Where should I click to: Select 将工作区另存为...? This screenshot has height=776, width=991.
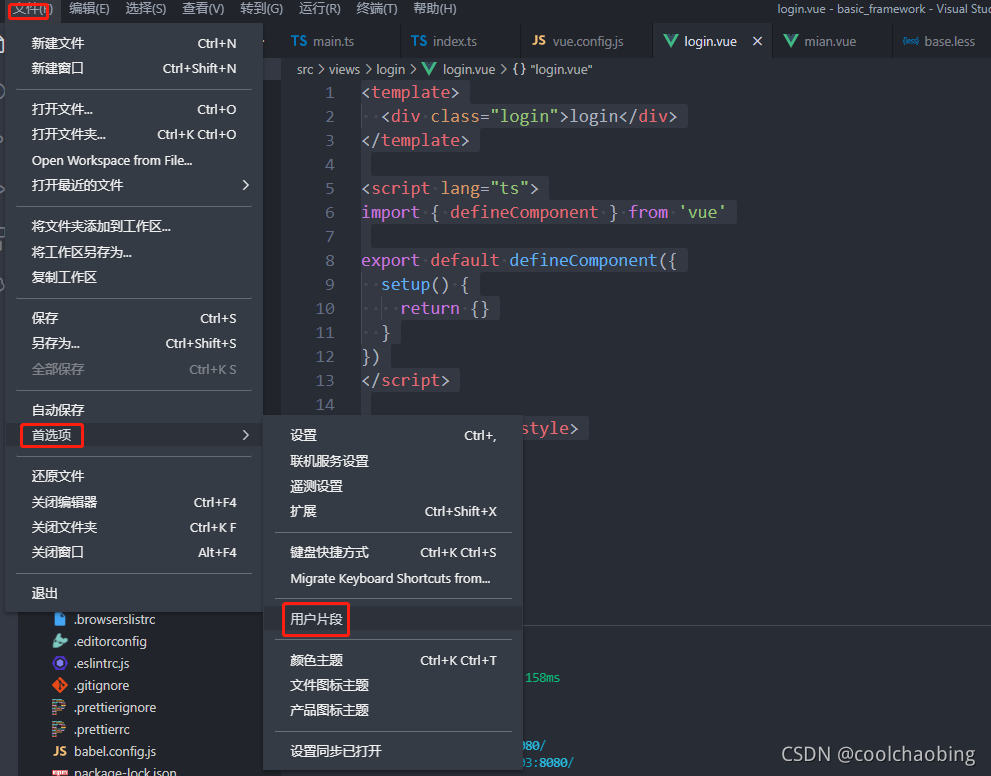pos(134,252)
